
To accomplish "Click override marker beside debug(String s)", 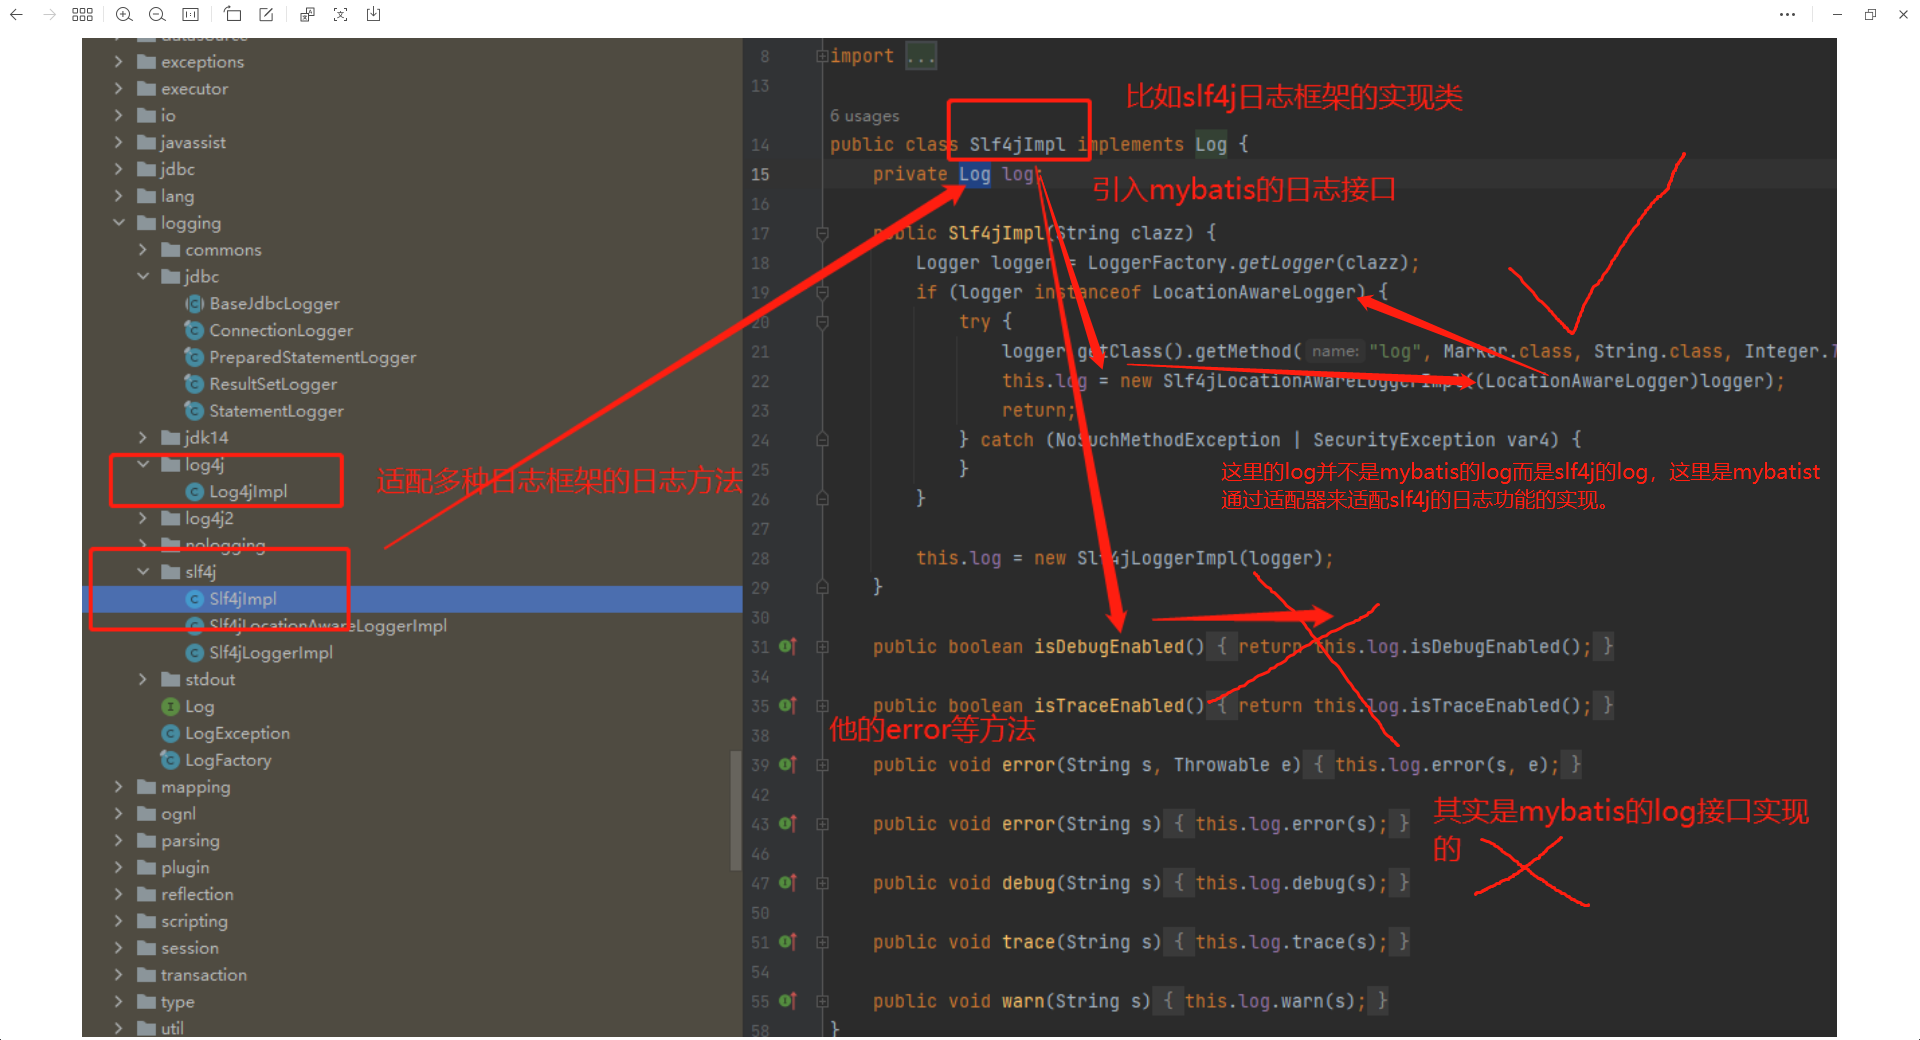I will pos(787,883).
